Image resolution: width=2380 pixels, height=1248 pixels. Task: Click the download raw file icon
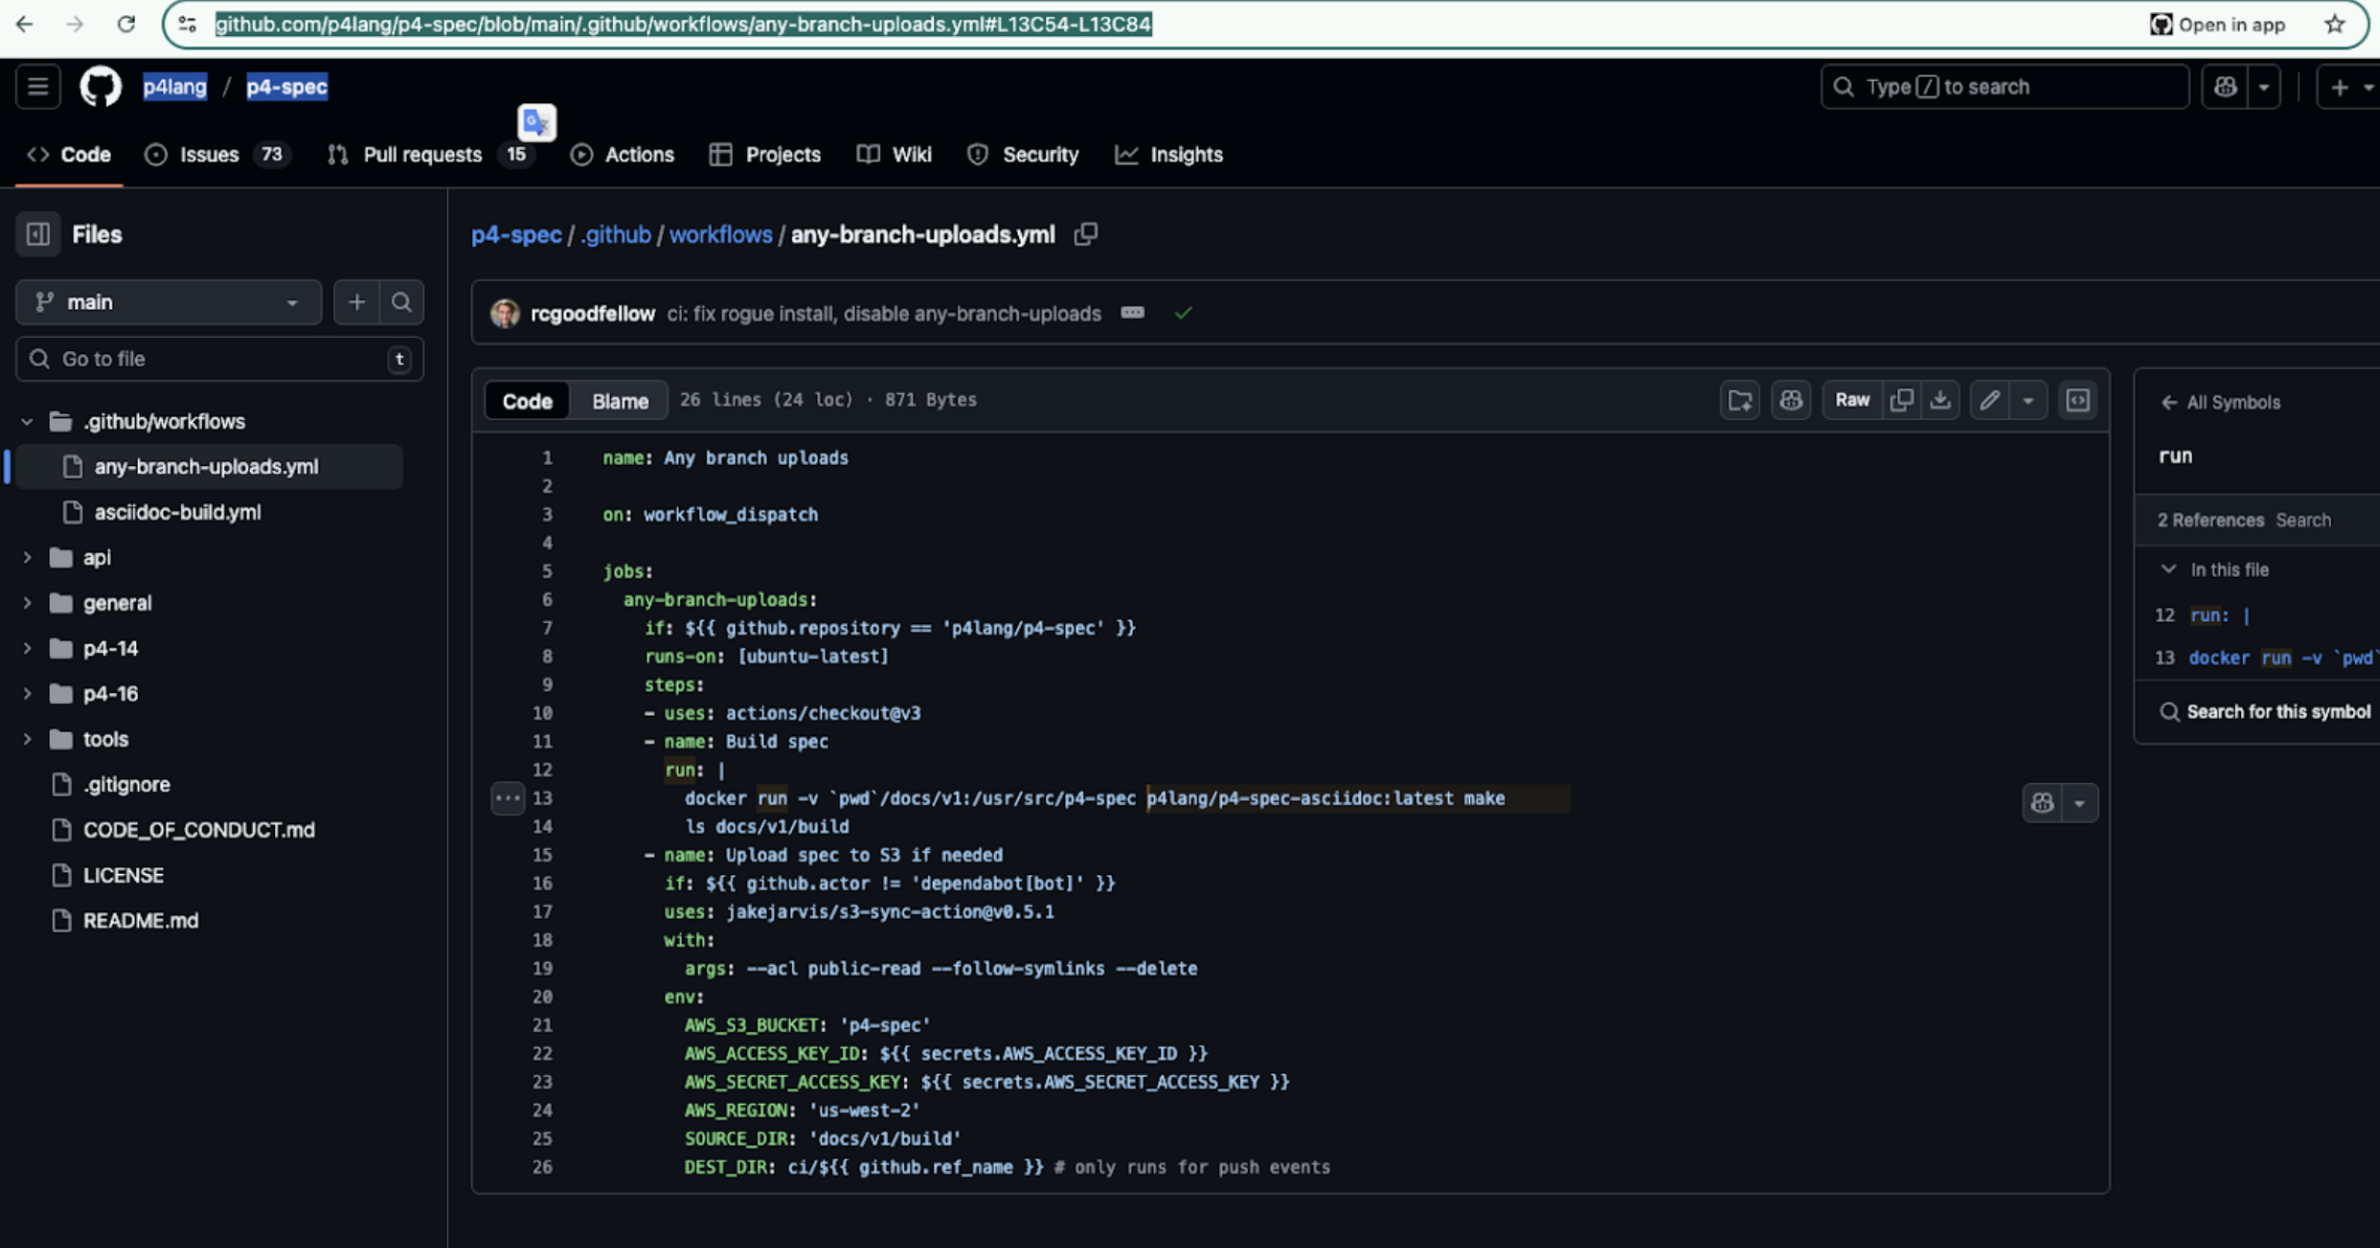click(1940, 400)
